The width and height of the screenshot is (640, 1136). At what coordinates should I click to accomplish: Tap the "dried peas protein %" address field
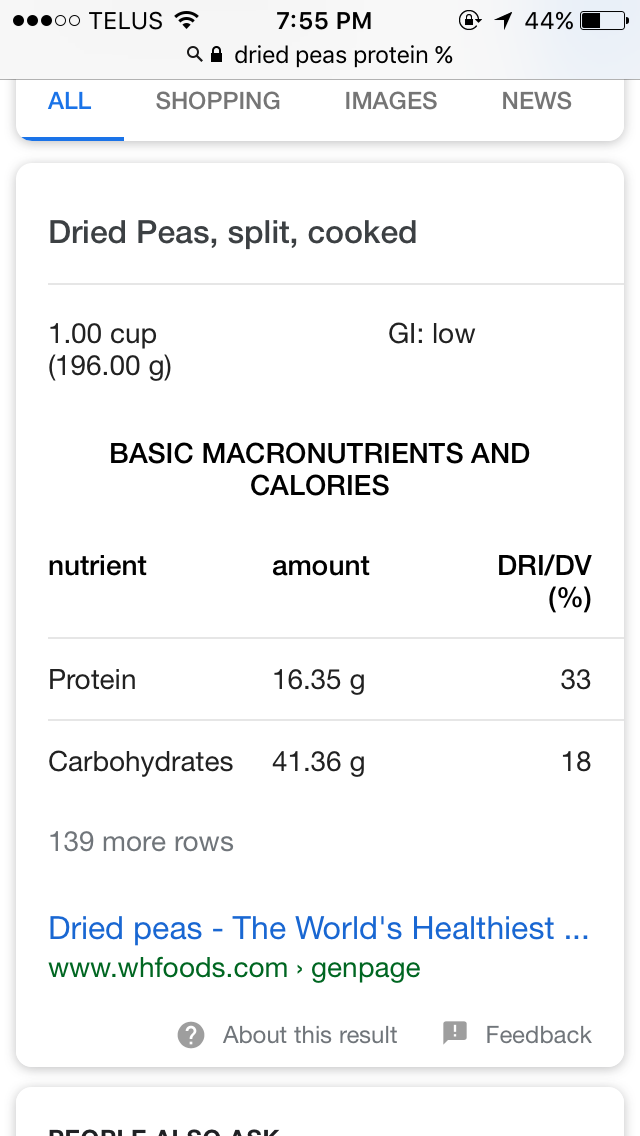[343, 55]
